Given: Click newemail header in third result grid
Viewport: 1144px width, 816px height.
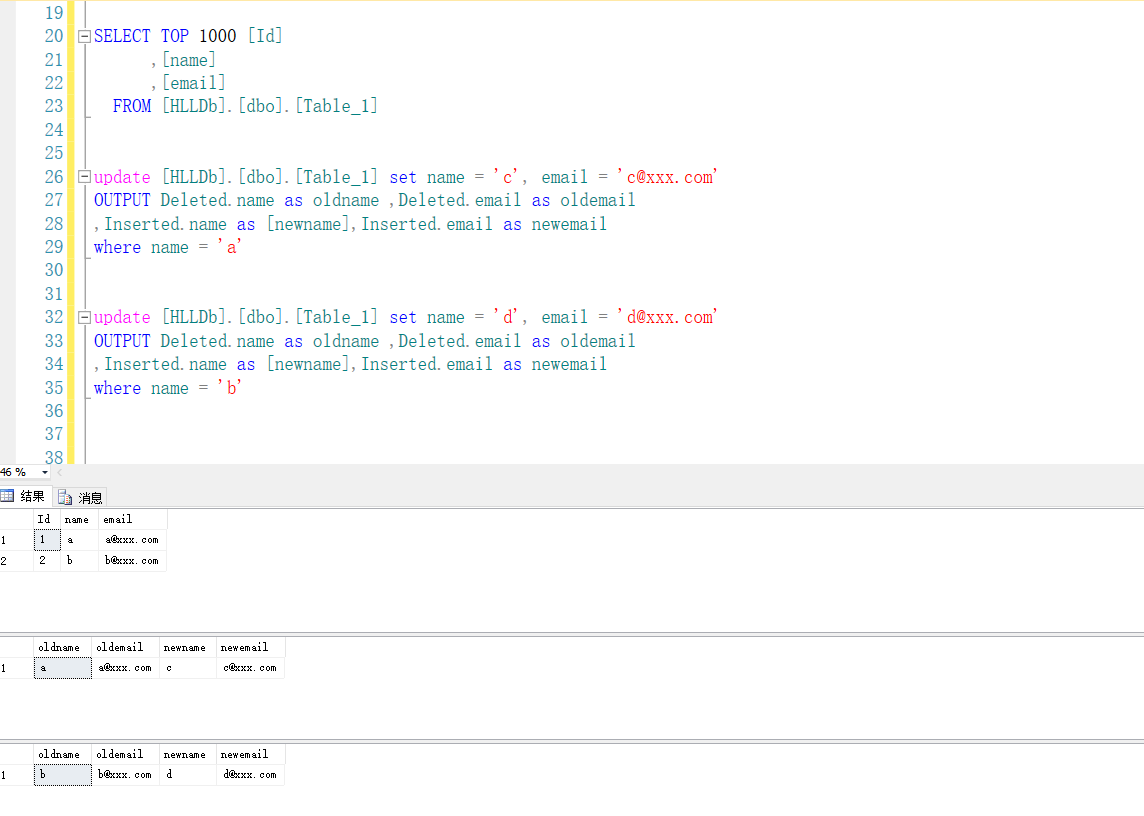Looking at the screenshot, I should tap(250, 754).
